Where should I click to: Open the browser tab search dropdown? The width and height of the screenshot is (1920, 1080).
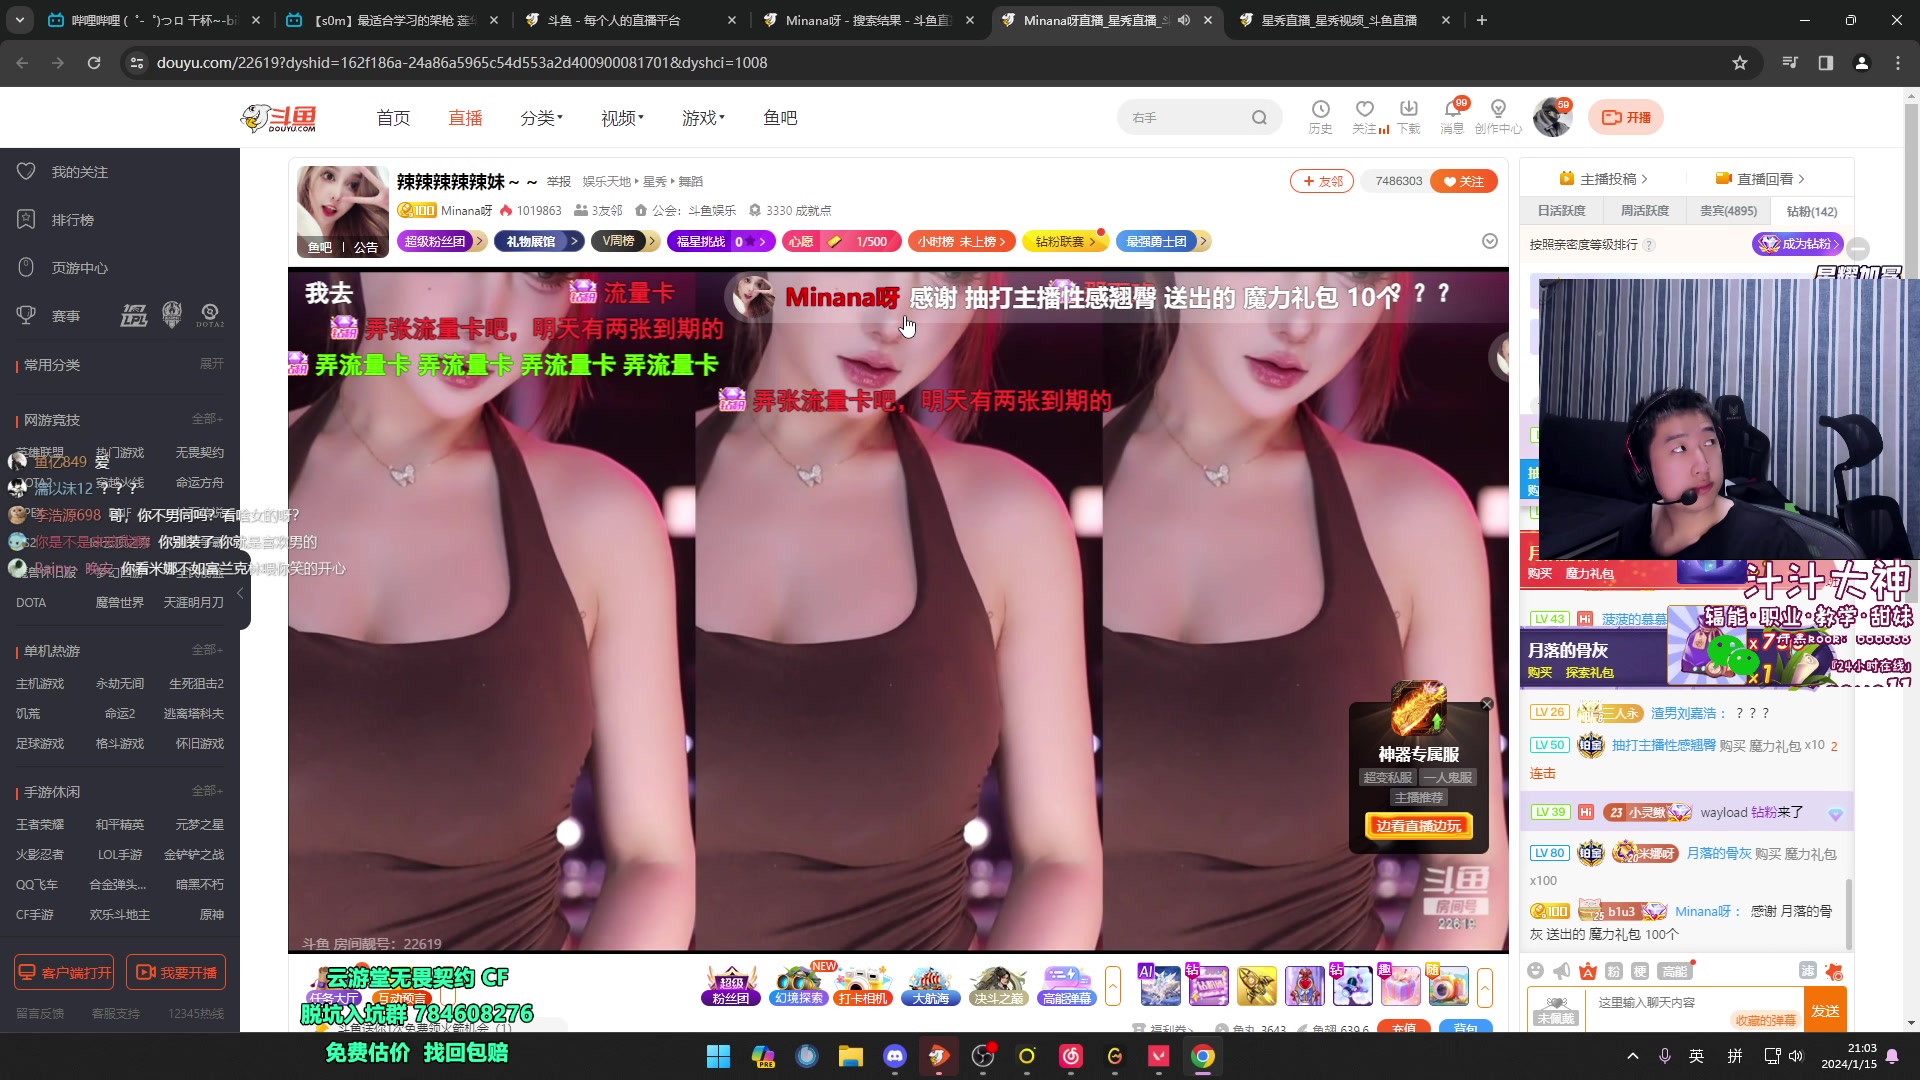click(x=20, y=20)
